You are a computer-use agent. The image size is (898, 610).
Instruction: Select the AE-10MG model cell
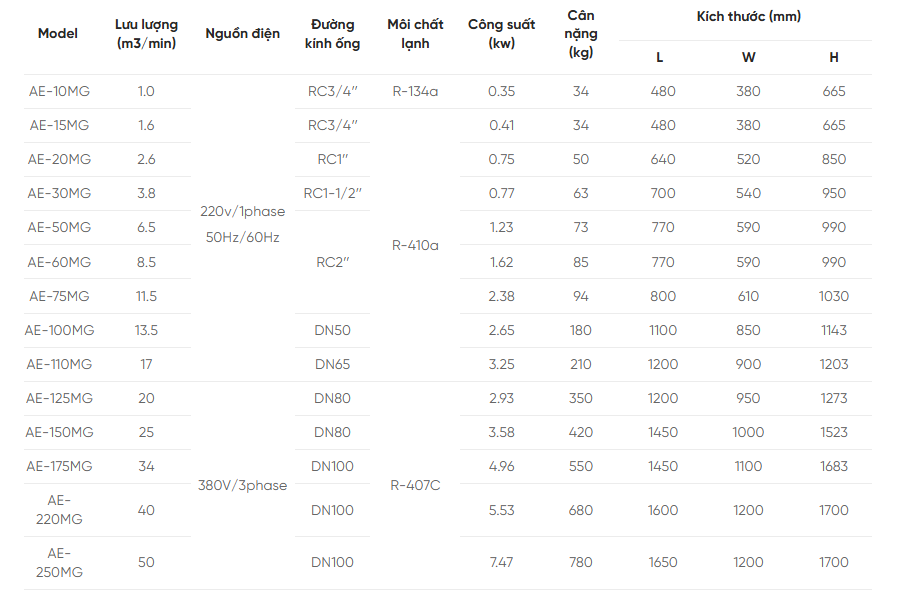[58, 92]
